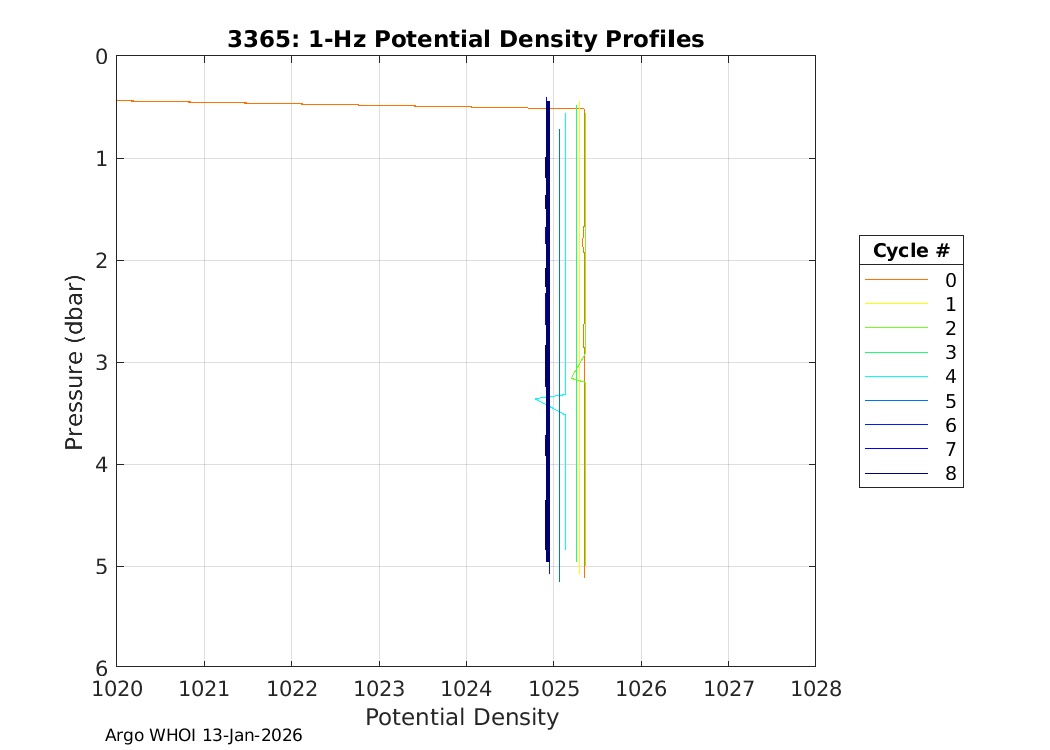Click the x-axis tick label 1025
The width and height of the screenshot is (1050, 750).
(x=553, y=689)
